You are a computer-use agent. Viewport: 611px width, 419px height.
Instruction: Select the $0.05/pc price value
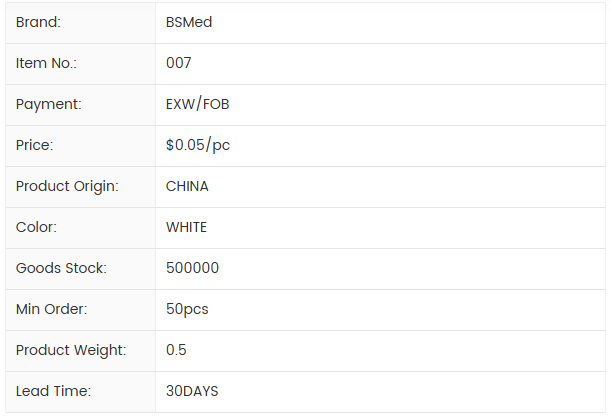click(x=198, y=145)
